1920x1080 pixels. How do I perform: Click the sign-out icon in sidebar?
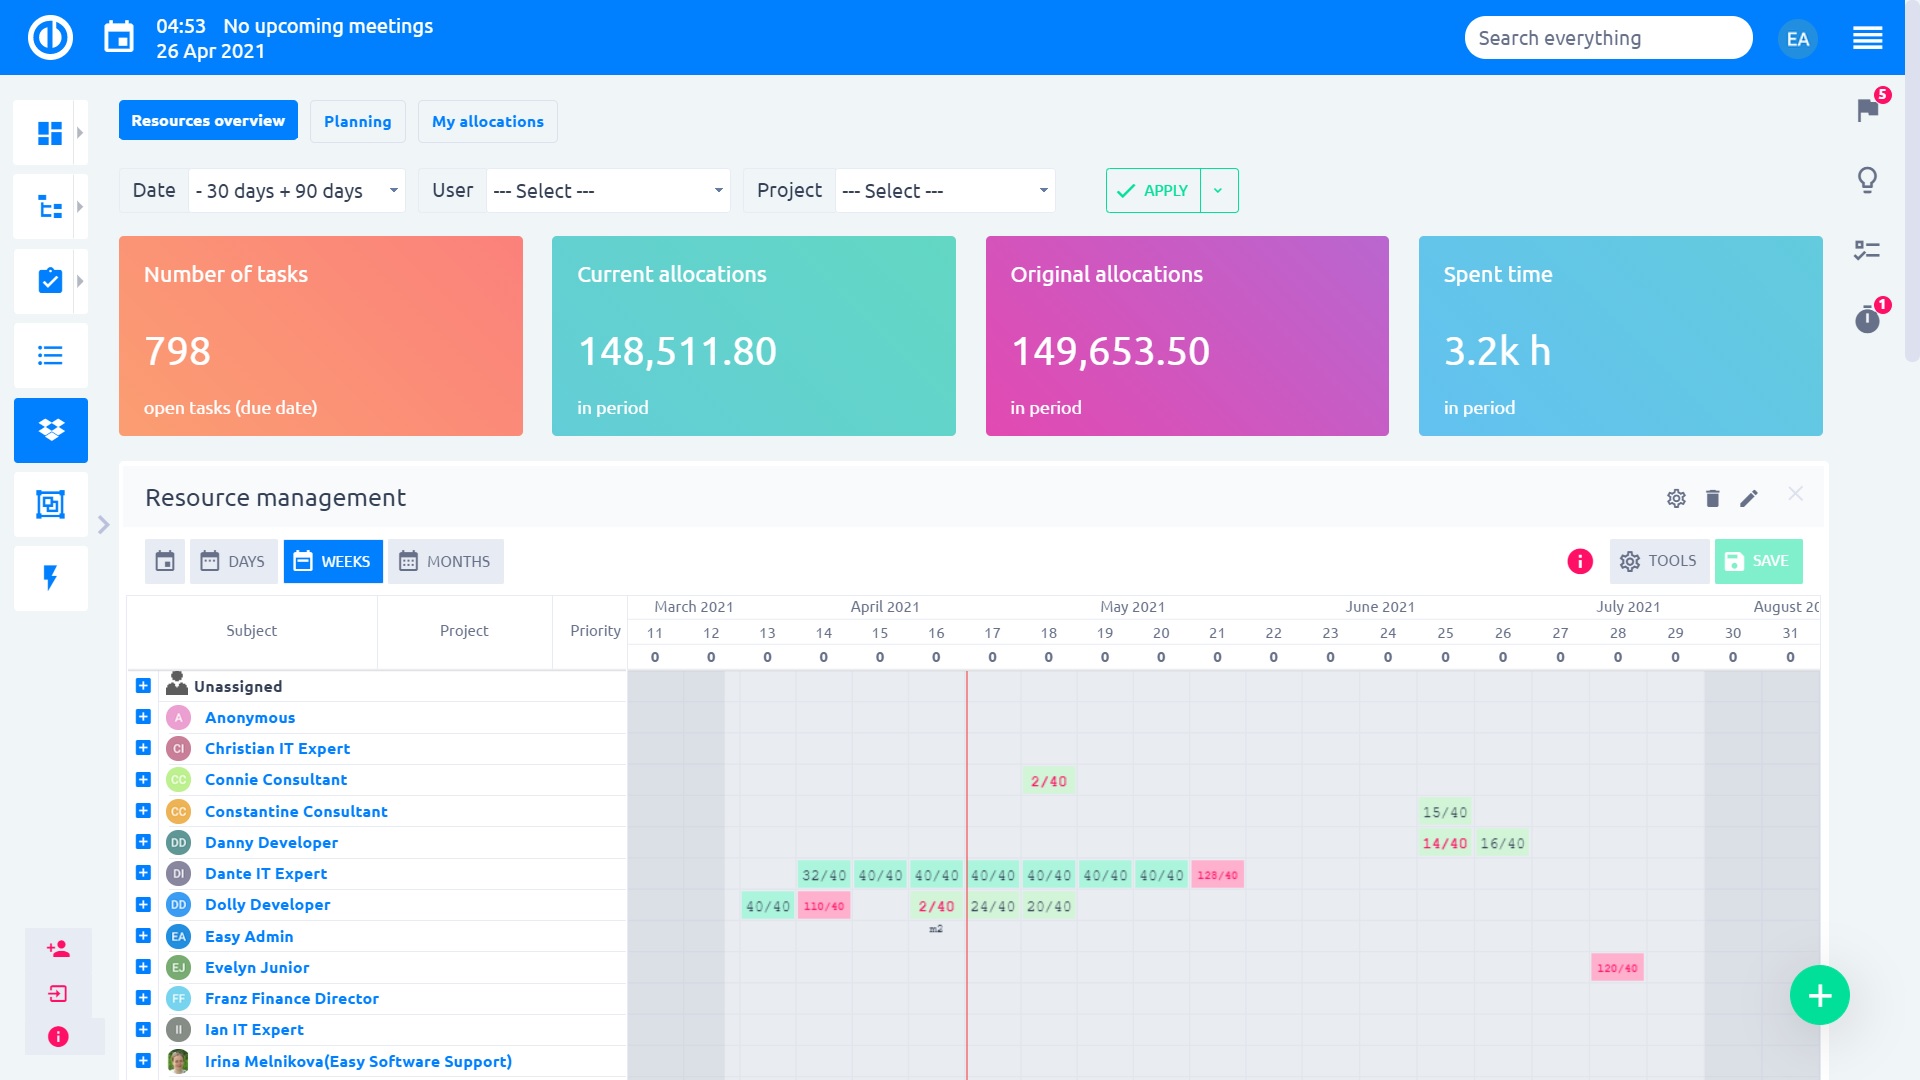click(x=58, y=993)
